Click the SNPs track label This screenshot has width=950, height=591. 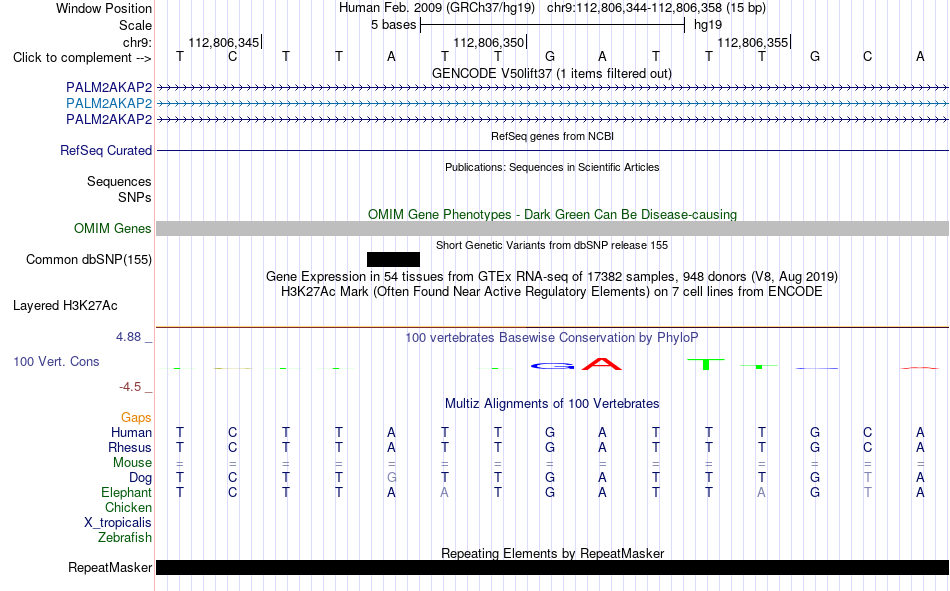click(135, 197)
